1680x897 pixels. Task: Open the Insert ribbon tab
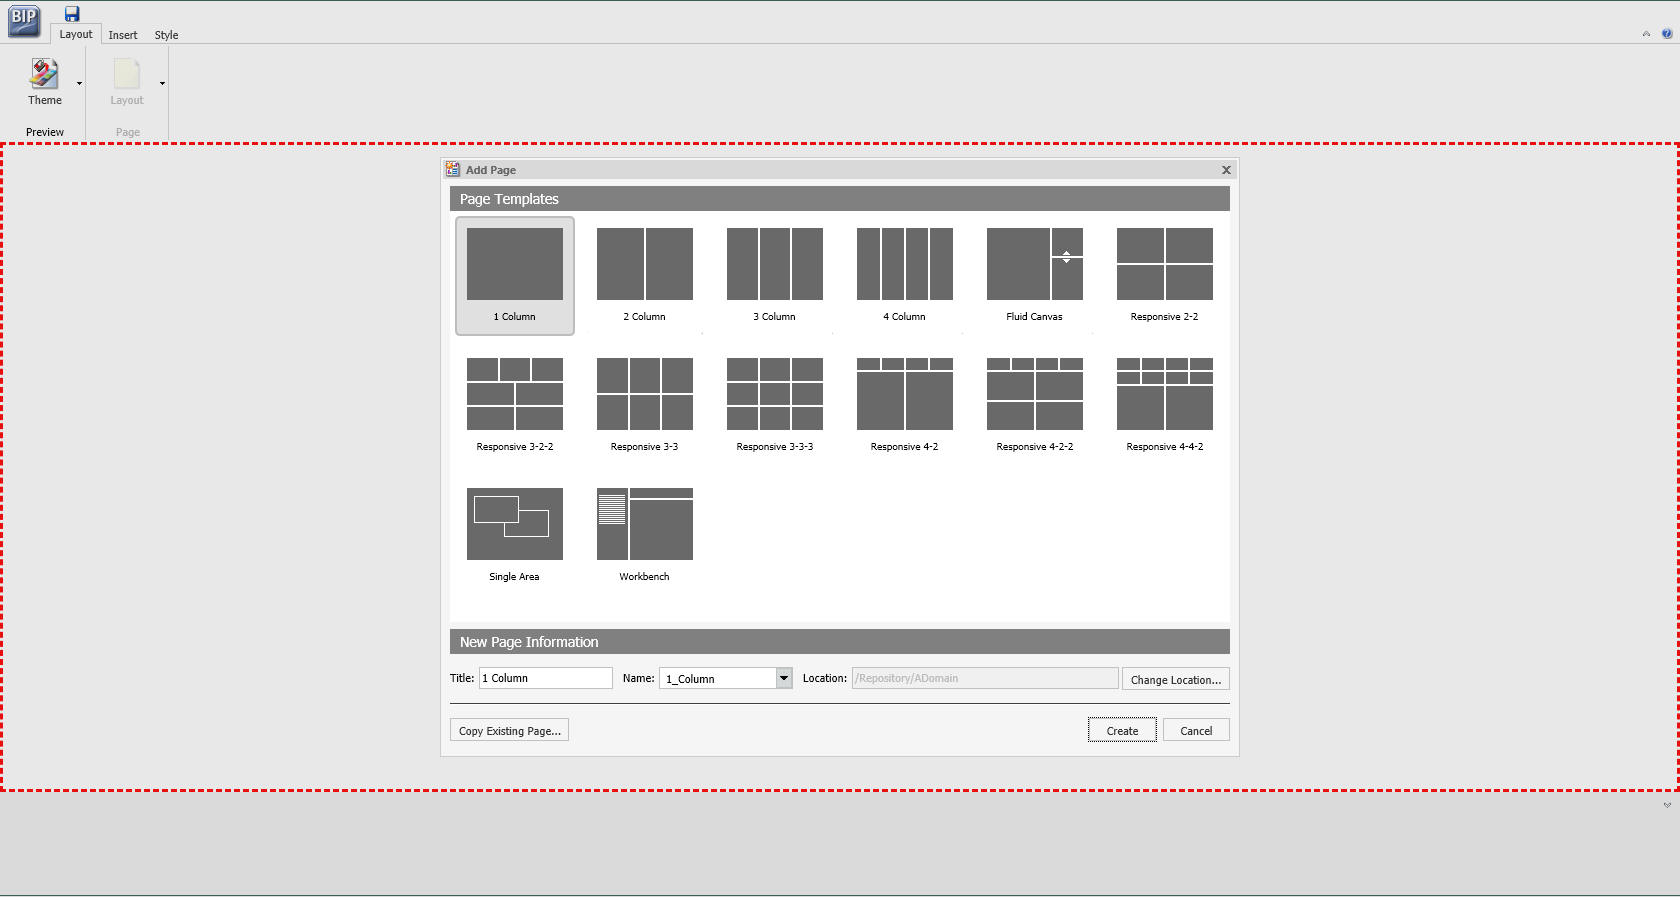coord(123,35)
